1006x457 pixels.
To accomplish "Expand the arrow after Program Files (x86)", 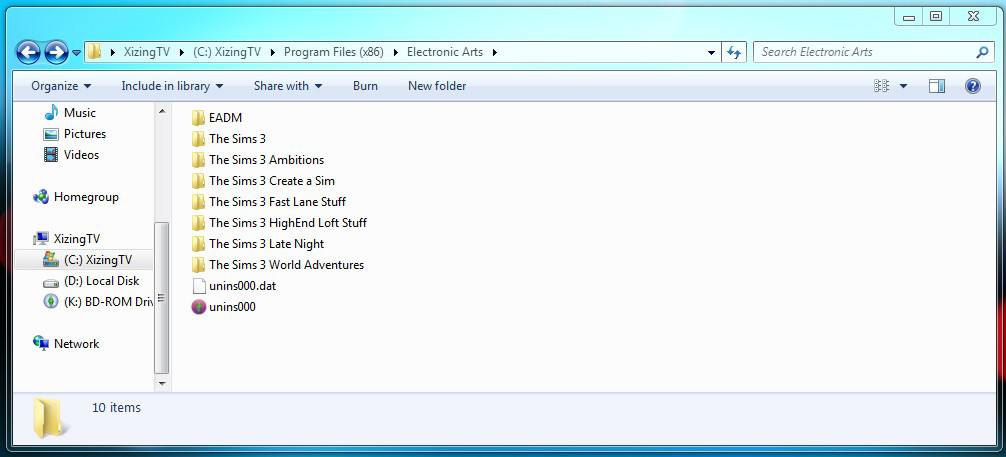I will (x=395, y=53).
